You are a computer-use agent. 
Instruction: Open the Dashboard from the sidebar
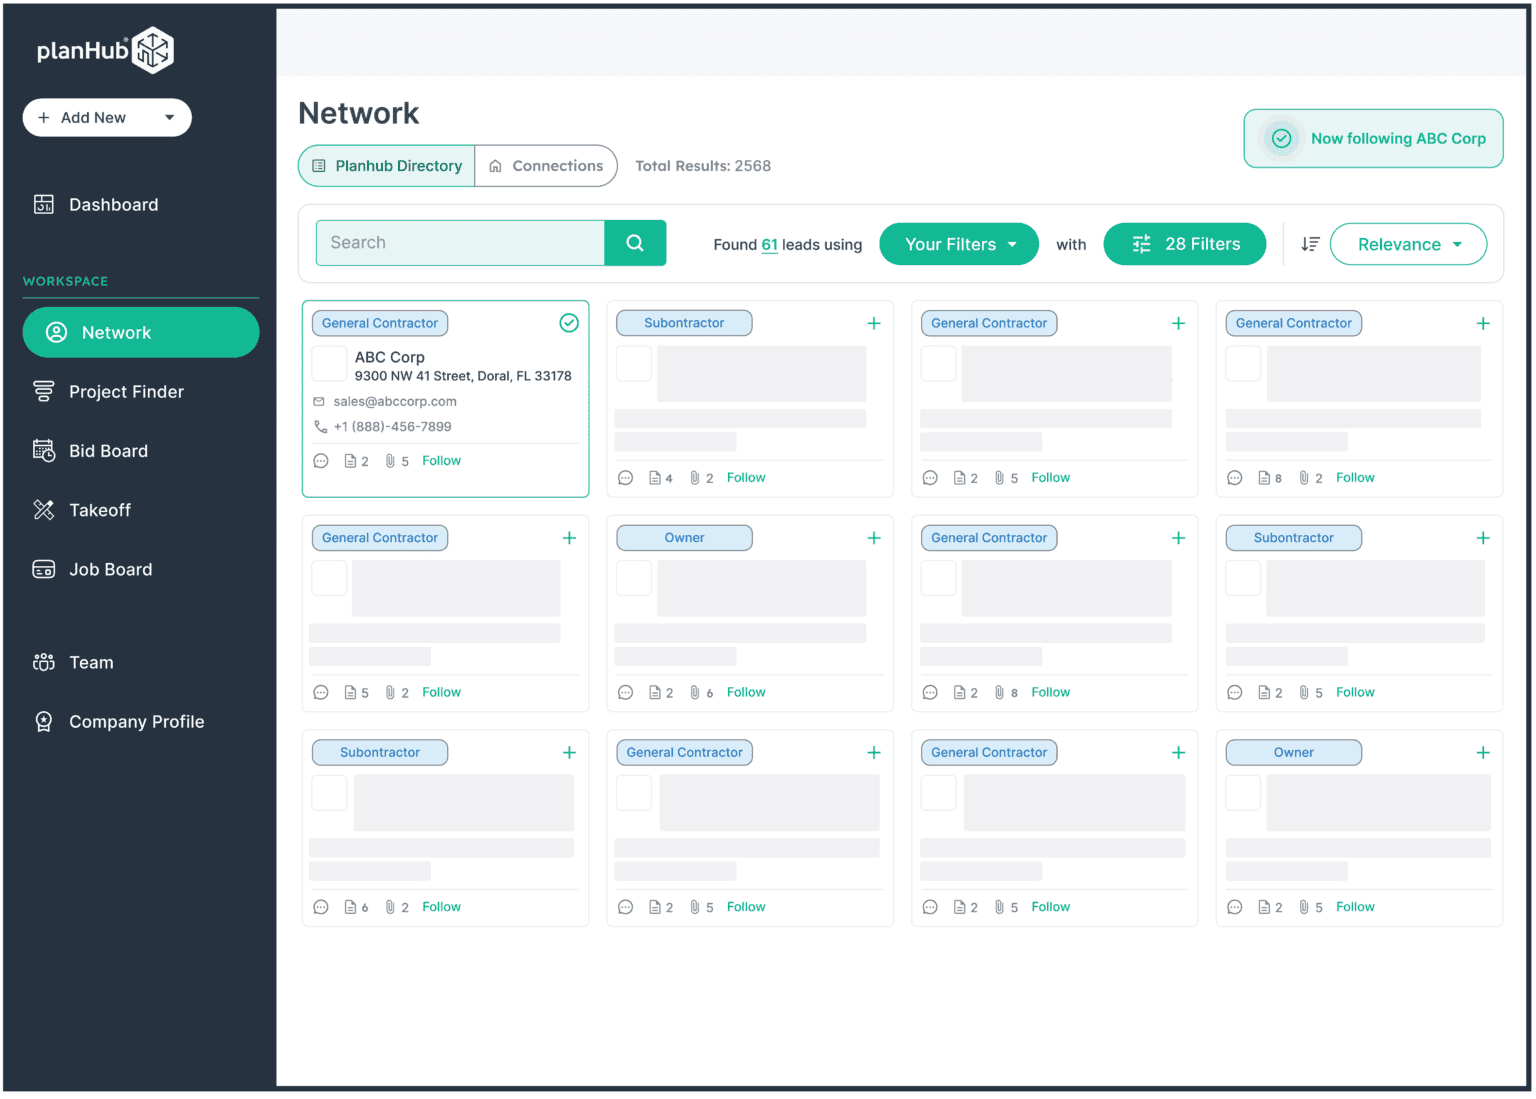(113, 204)
